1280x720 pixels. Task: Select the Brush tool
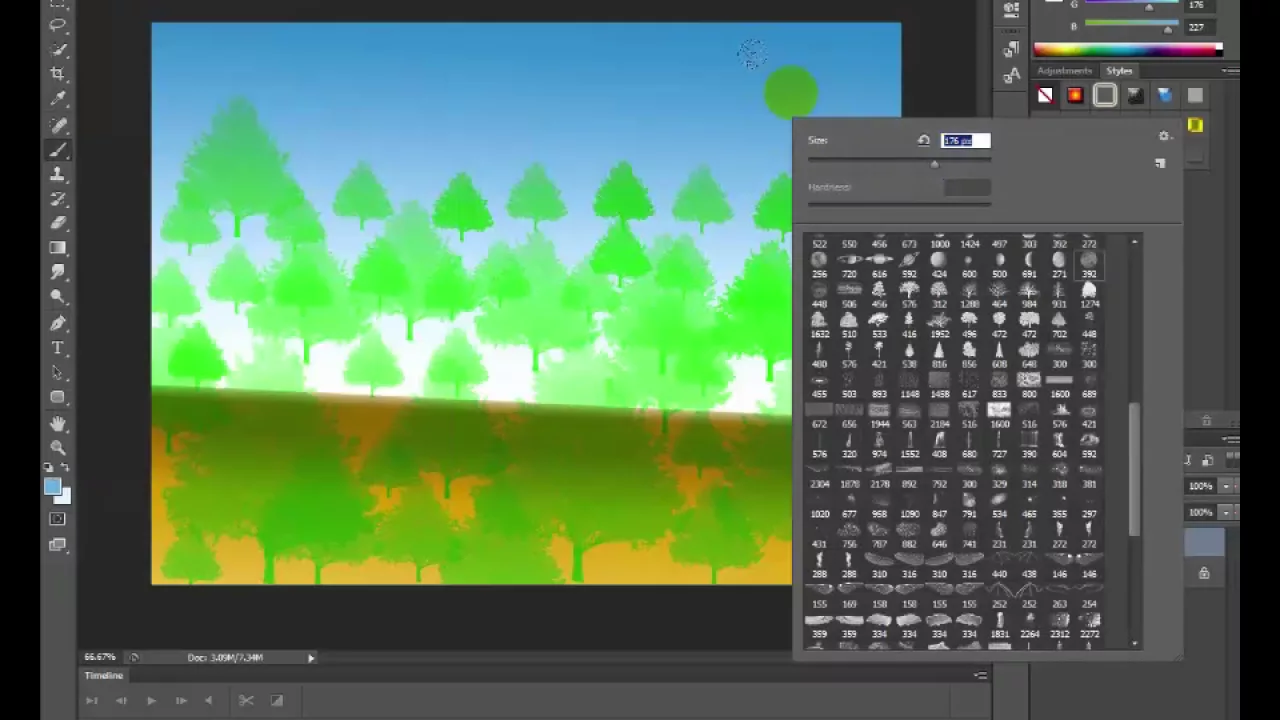pos(58,150)
